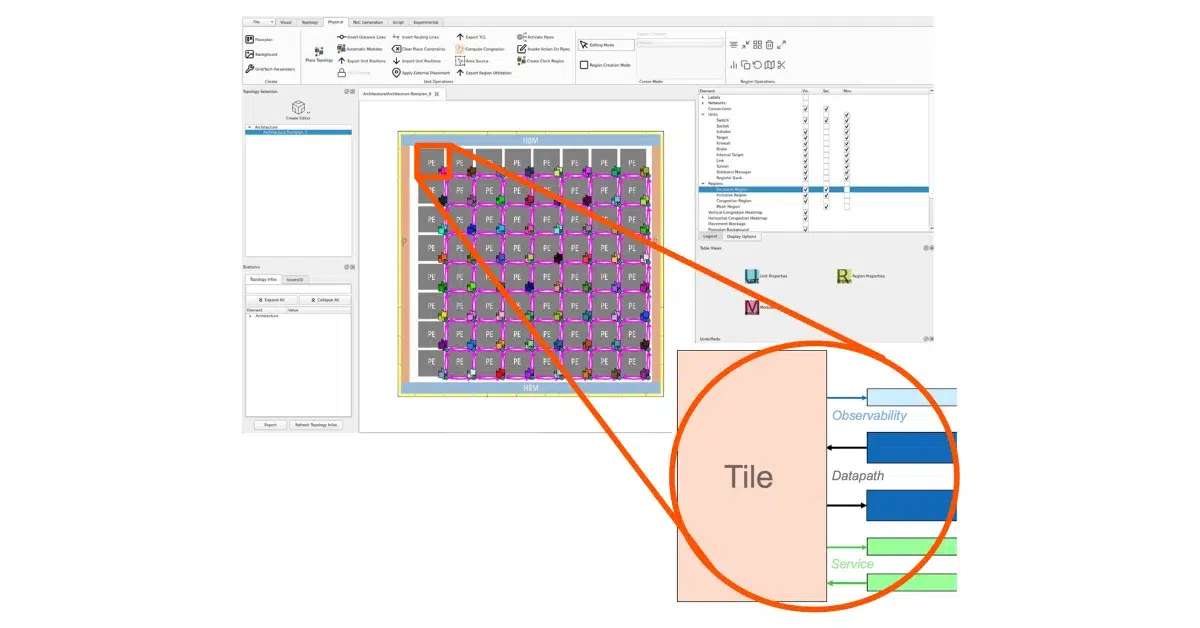
Task: Click the region bar-chart icon
Action: [733, 65]
